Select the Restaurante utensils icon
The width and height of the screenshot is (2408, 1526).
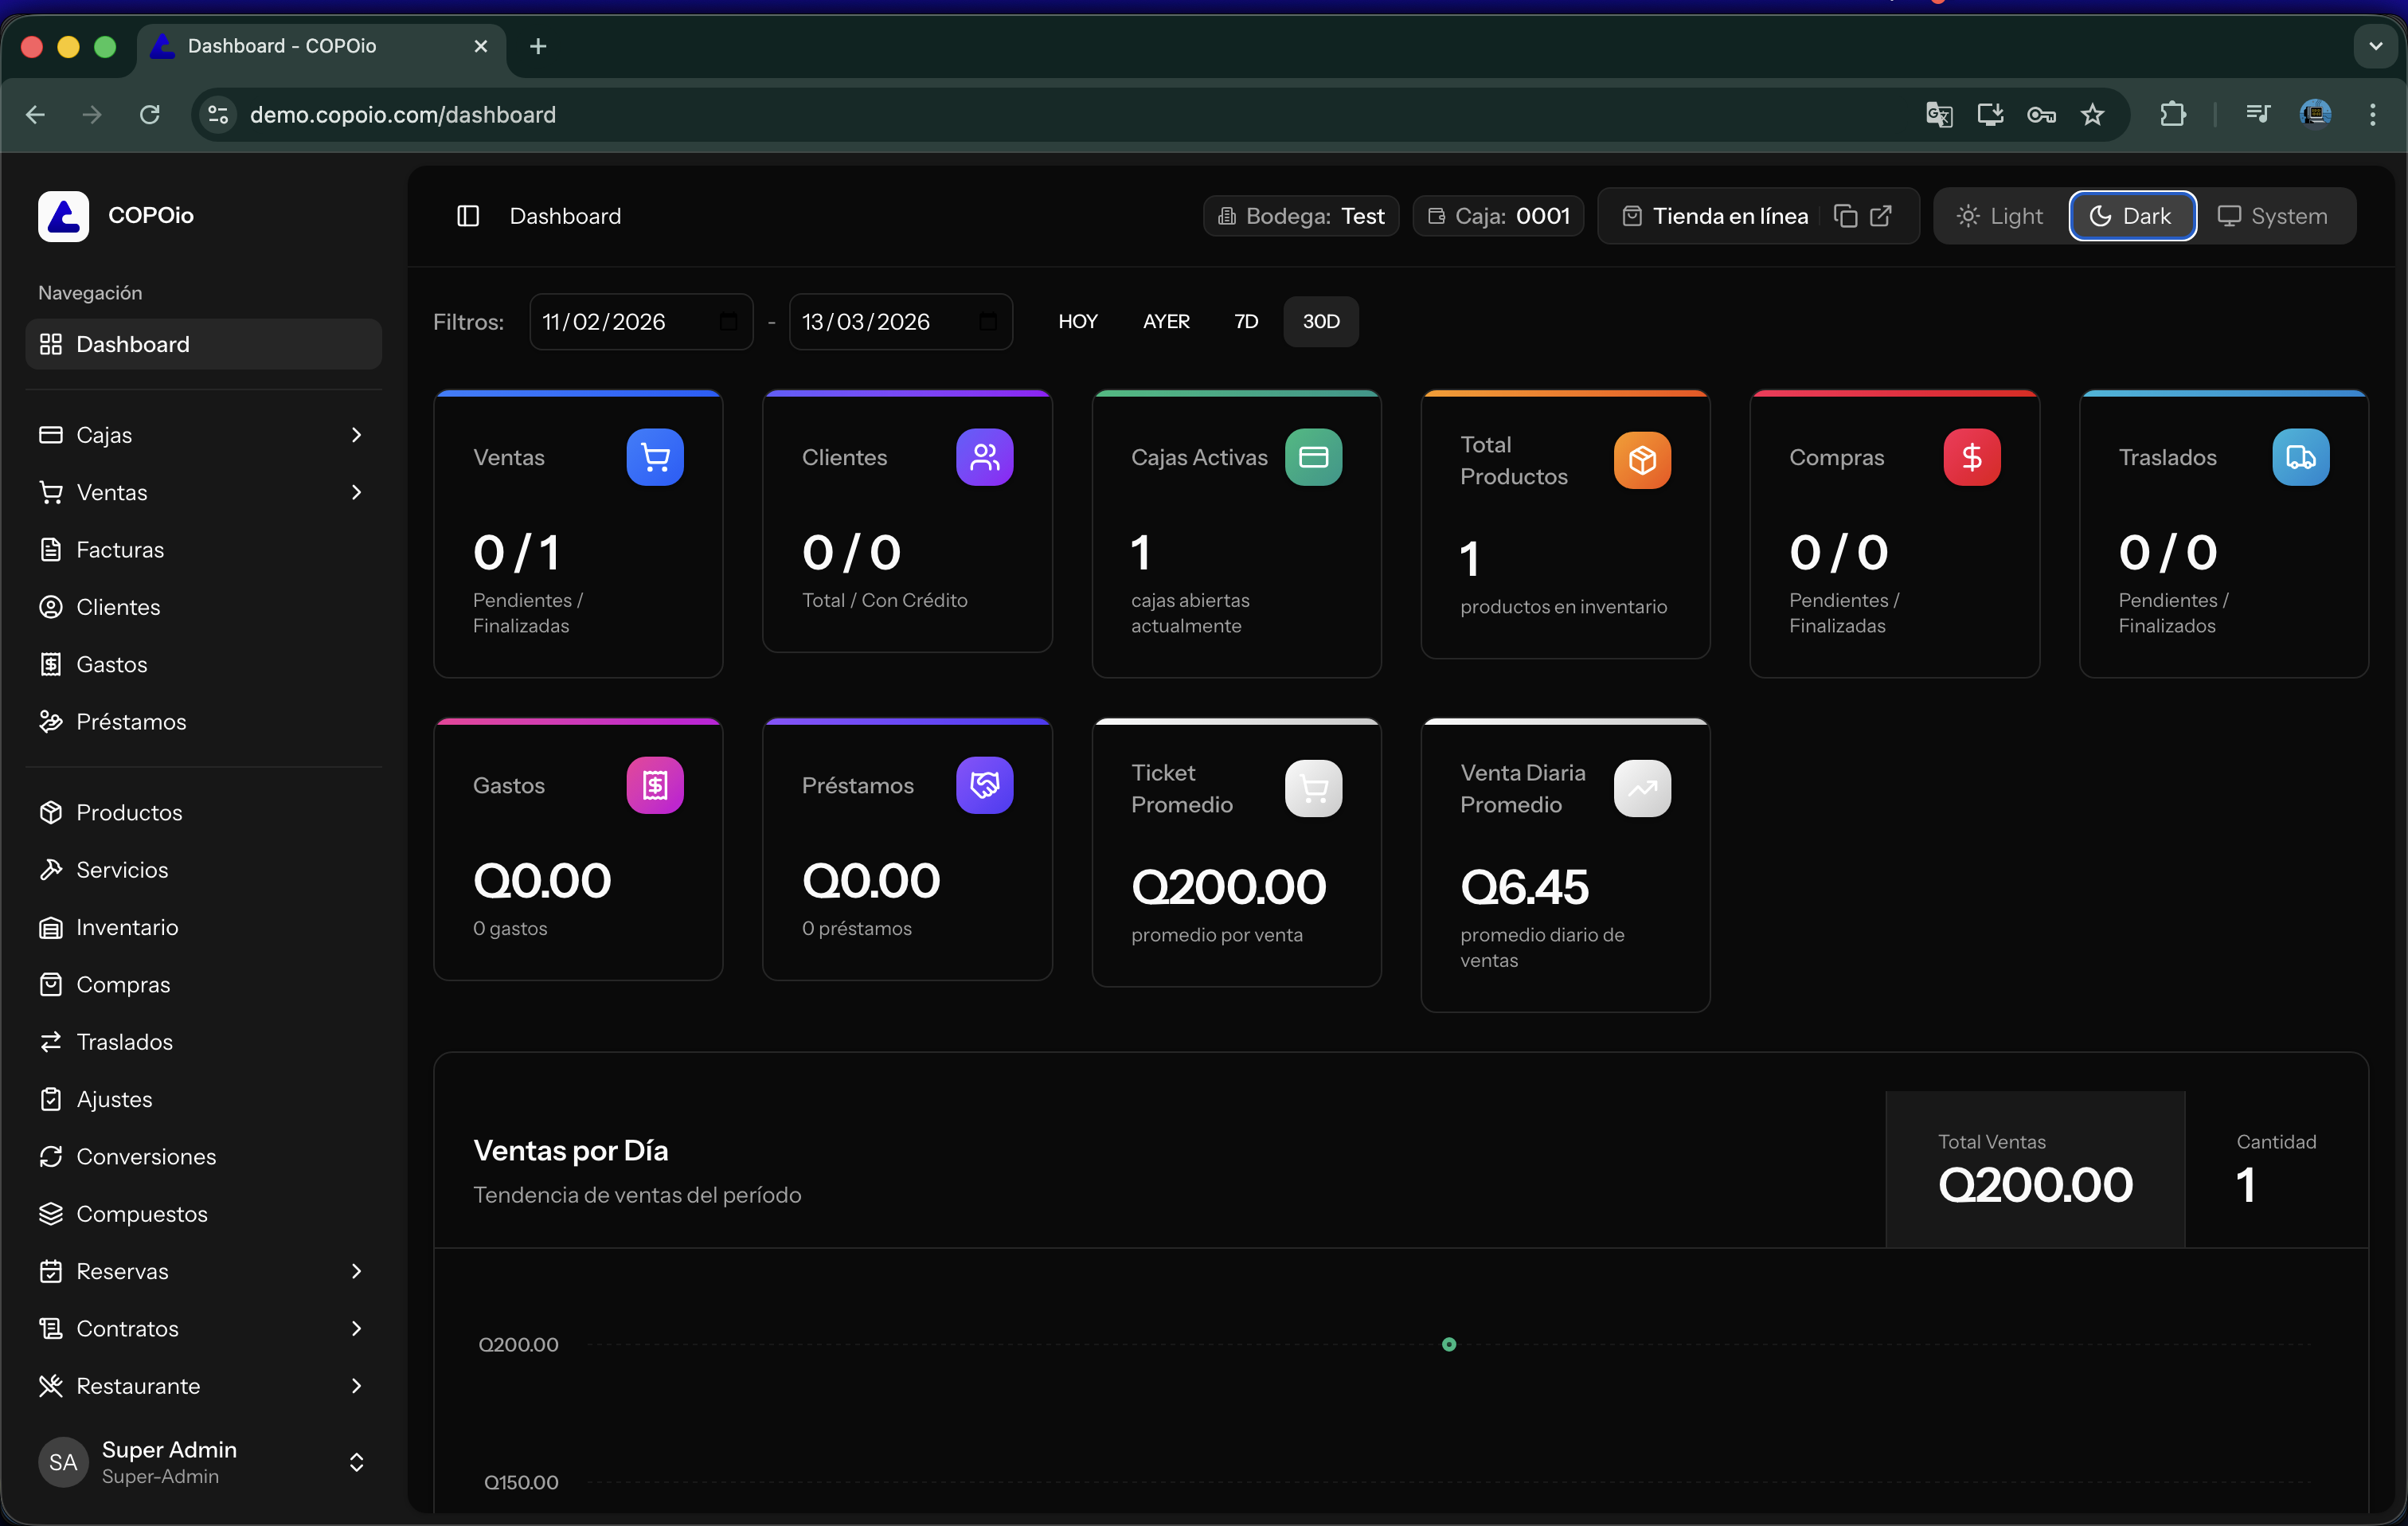click(x=52, y=1386)
